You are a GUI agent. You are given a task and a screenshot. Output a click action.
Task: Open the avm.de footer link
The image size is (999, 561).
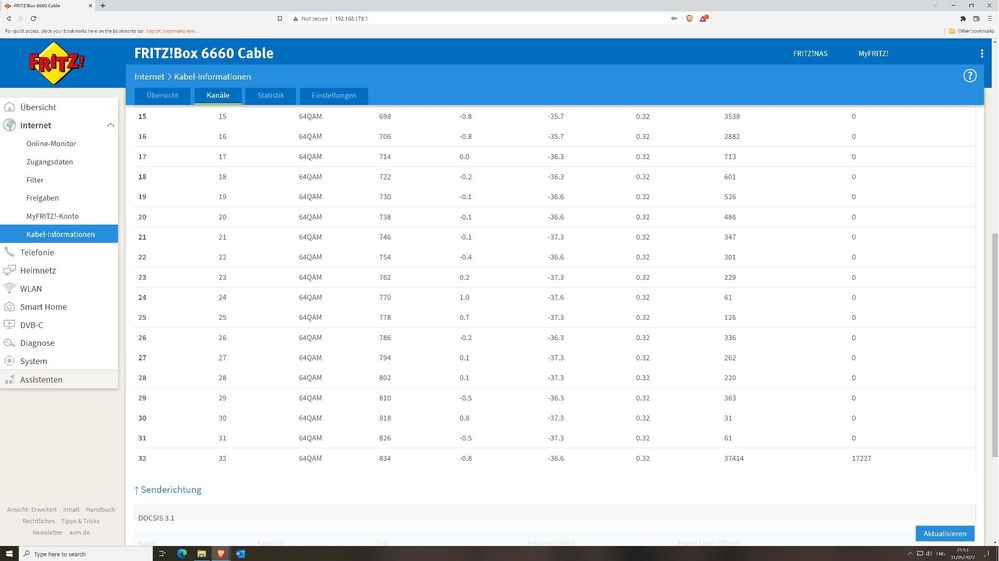click(79, 532)
